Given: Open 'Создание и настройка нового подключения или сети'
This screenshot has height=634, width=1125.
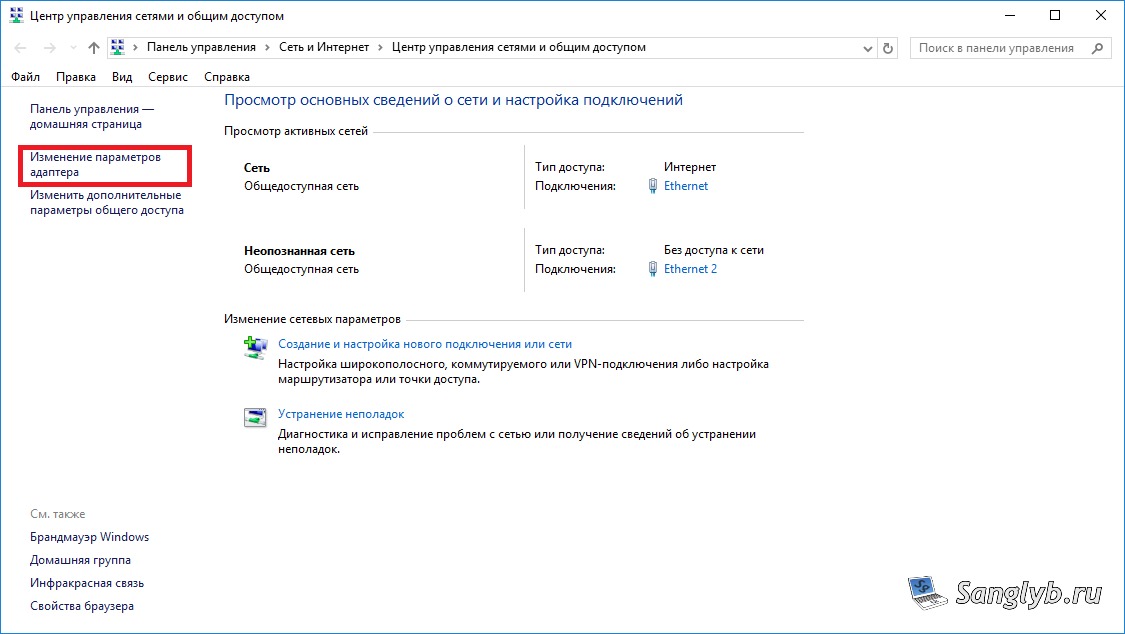Looking at the screenshot, I should pos(425,344).
